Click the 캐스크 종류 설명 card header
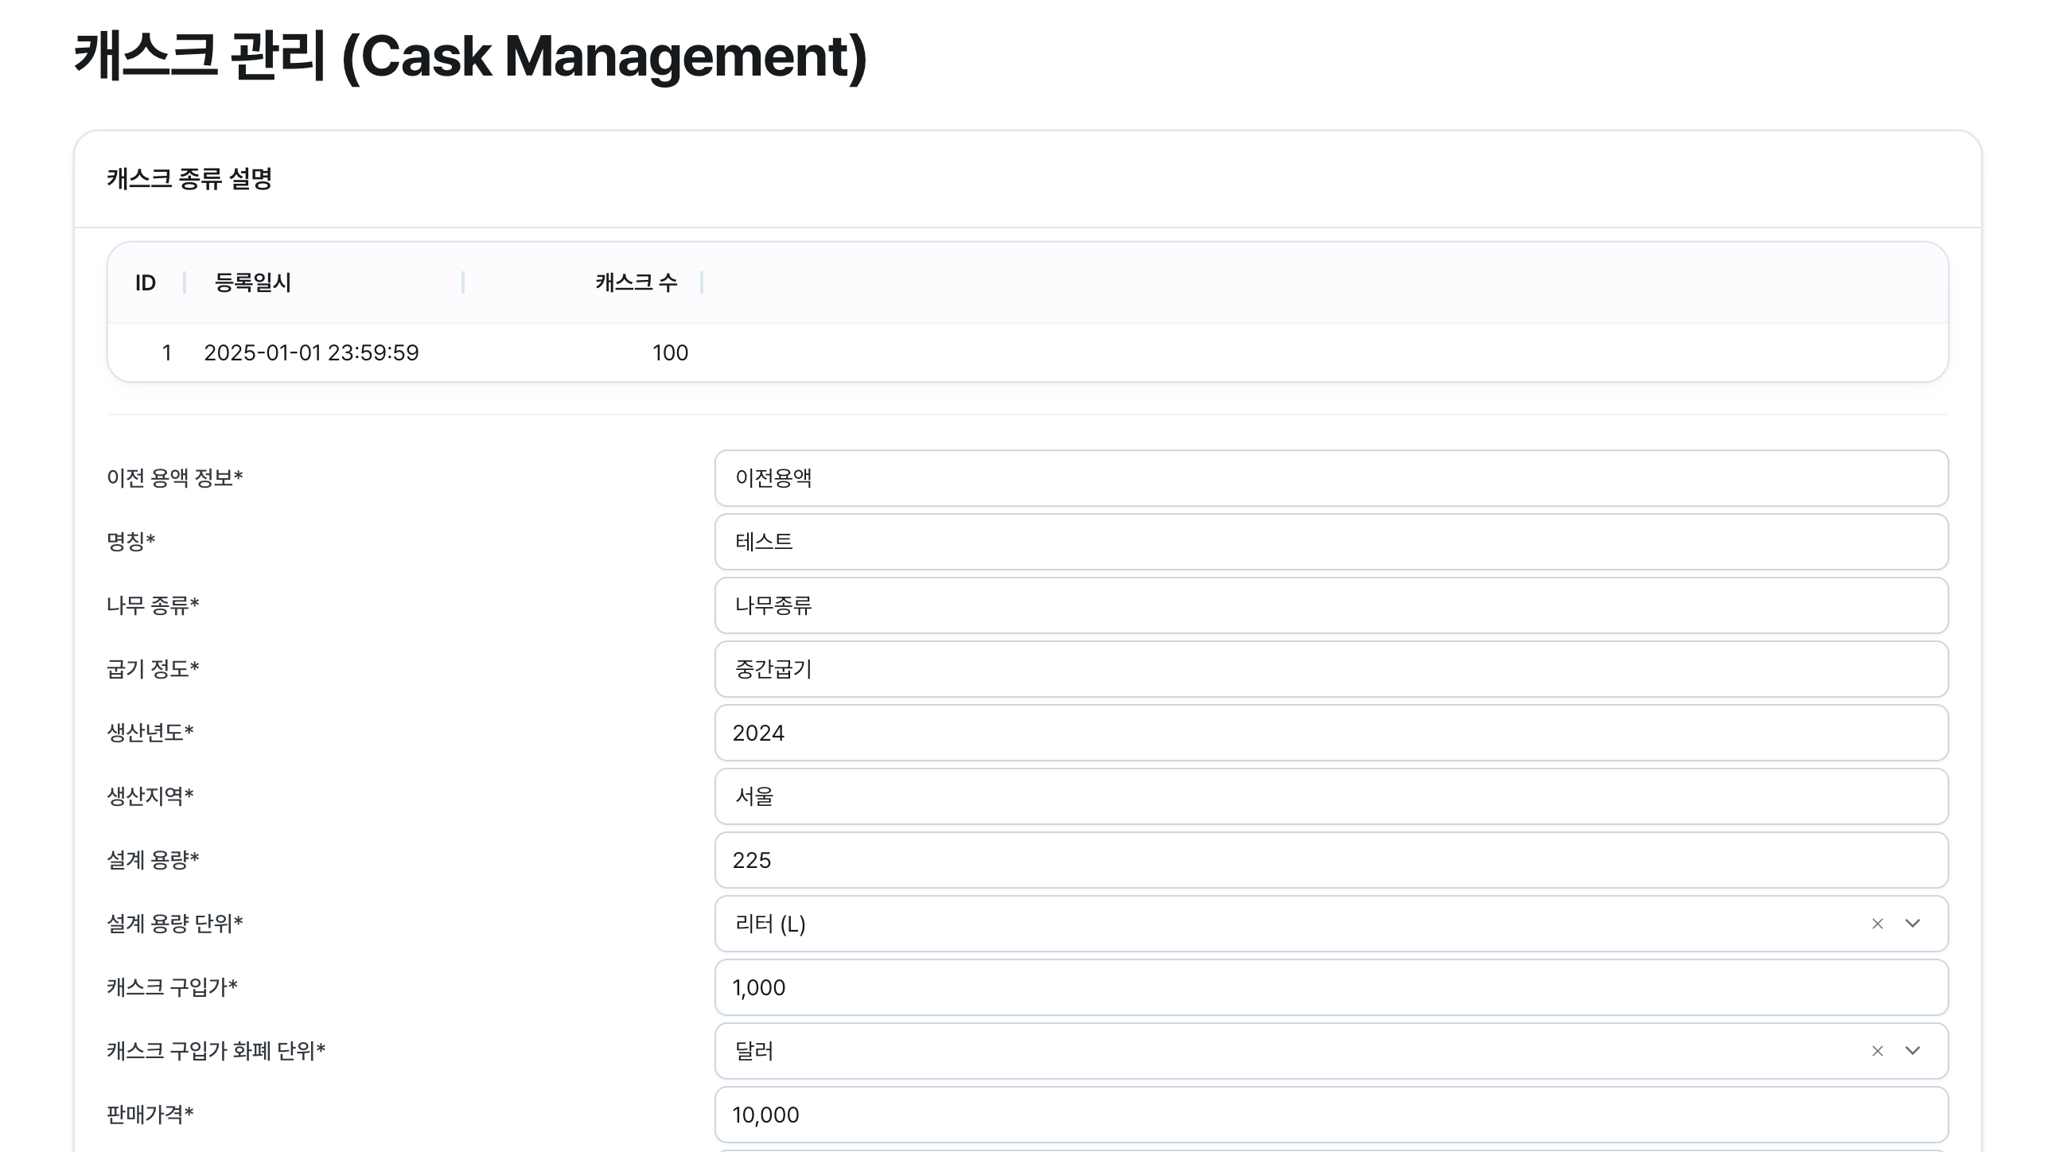The height and width of the screenshot is (1152, 2048). (1027, 179)
